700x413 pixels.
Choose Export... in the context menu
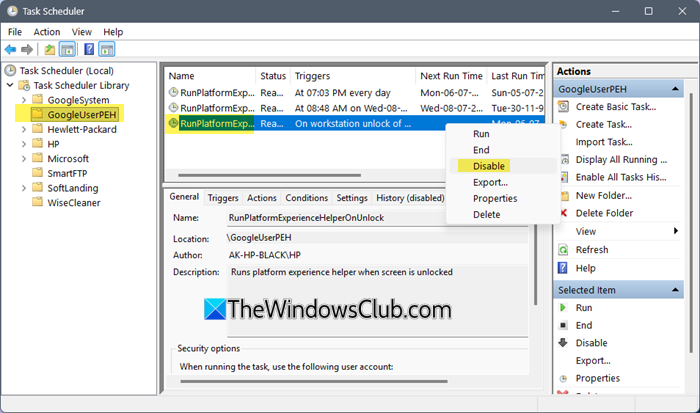coord(503,182)
